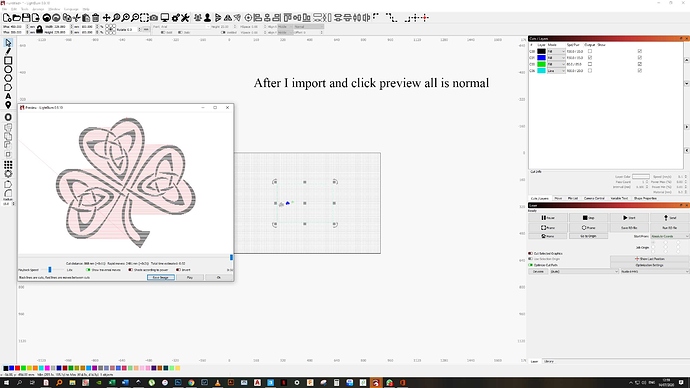690x388 pixels.
Task: Switch to Shape Properties tab
Action: [645, 198]
